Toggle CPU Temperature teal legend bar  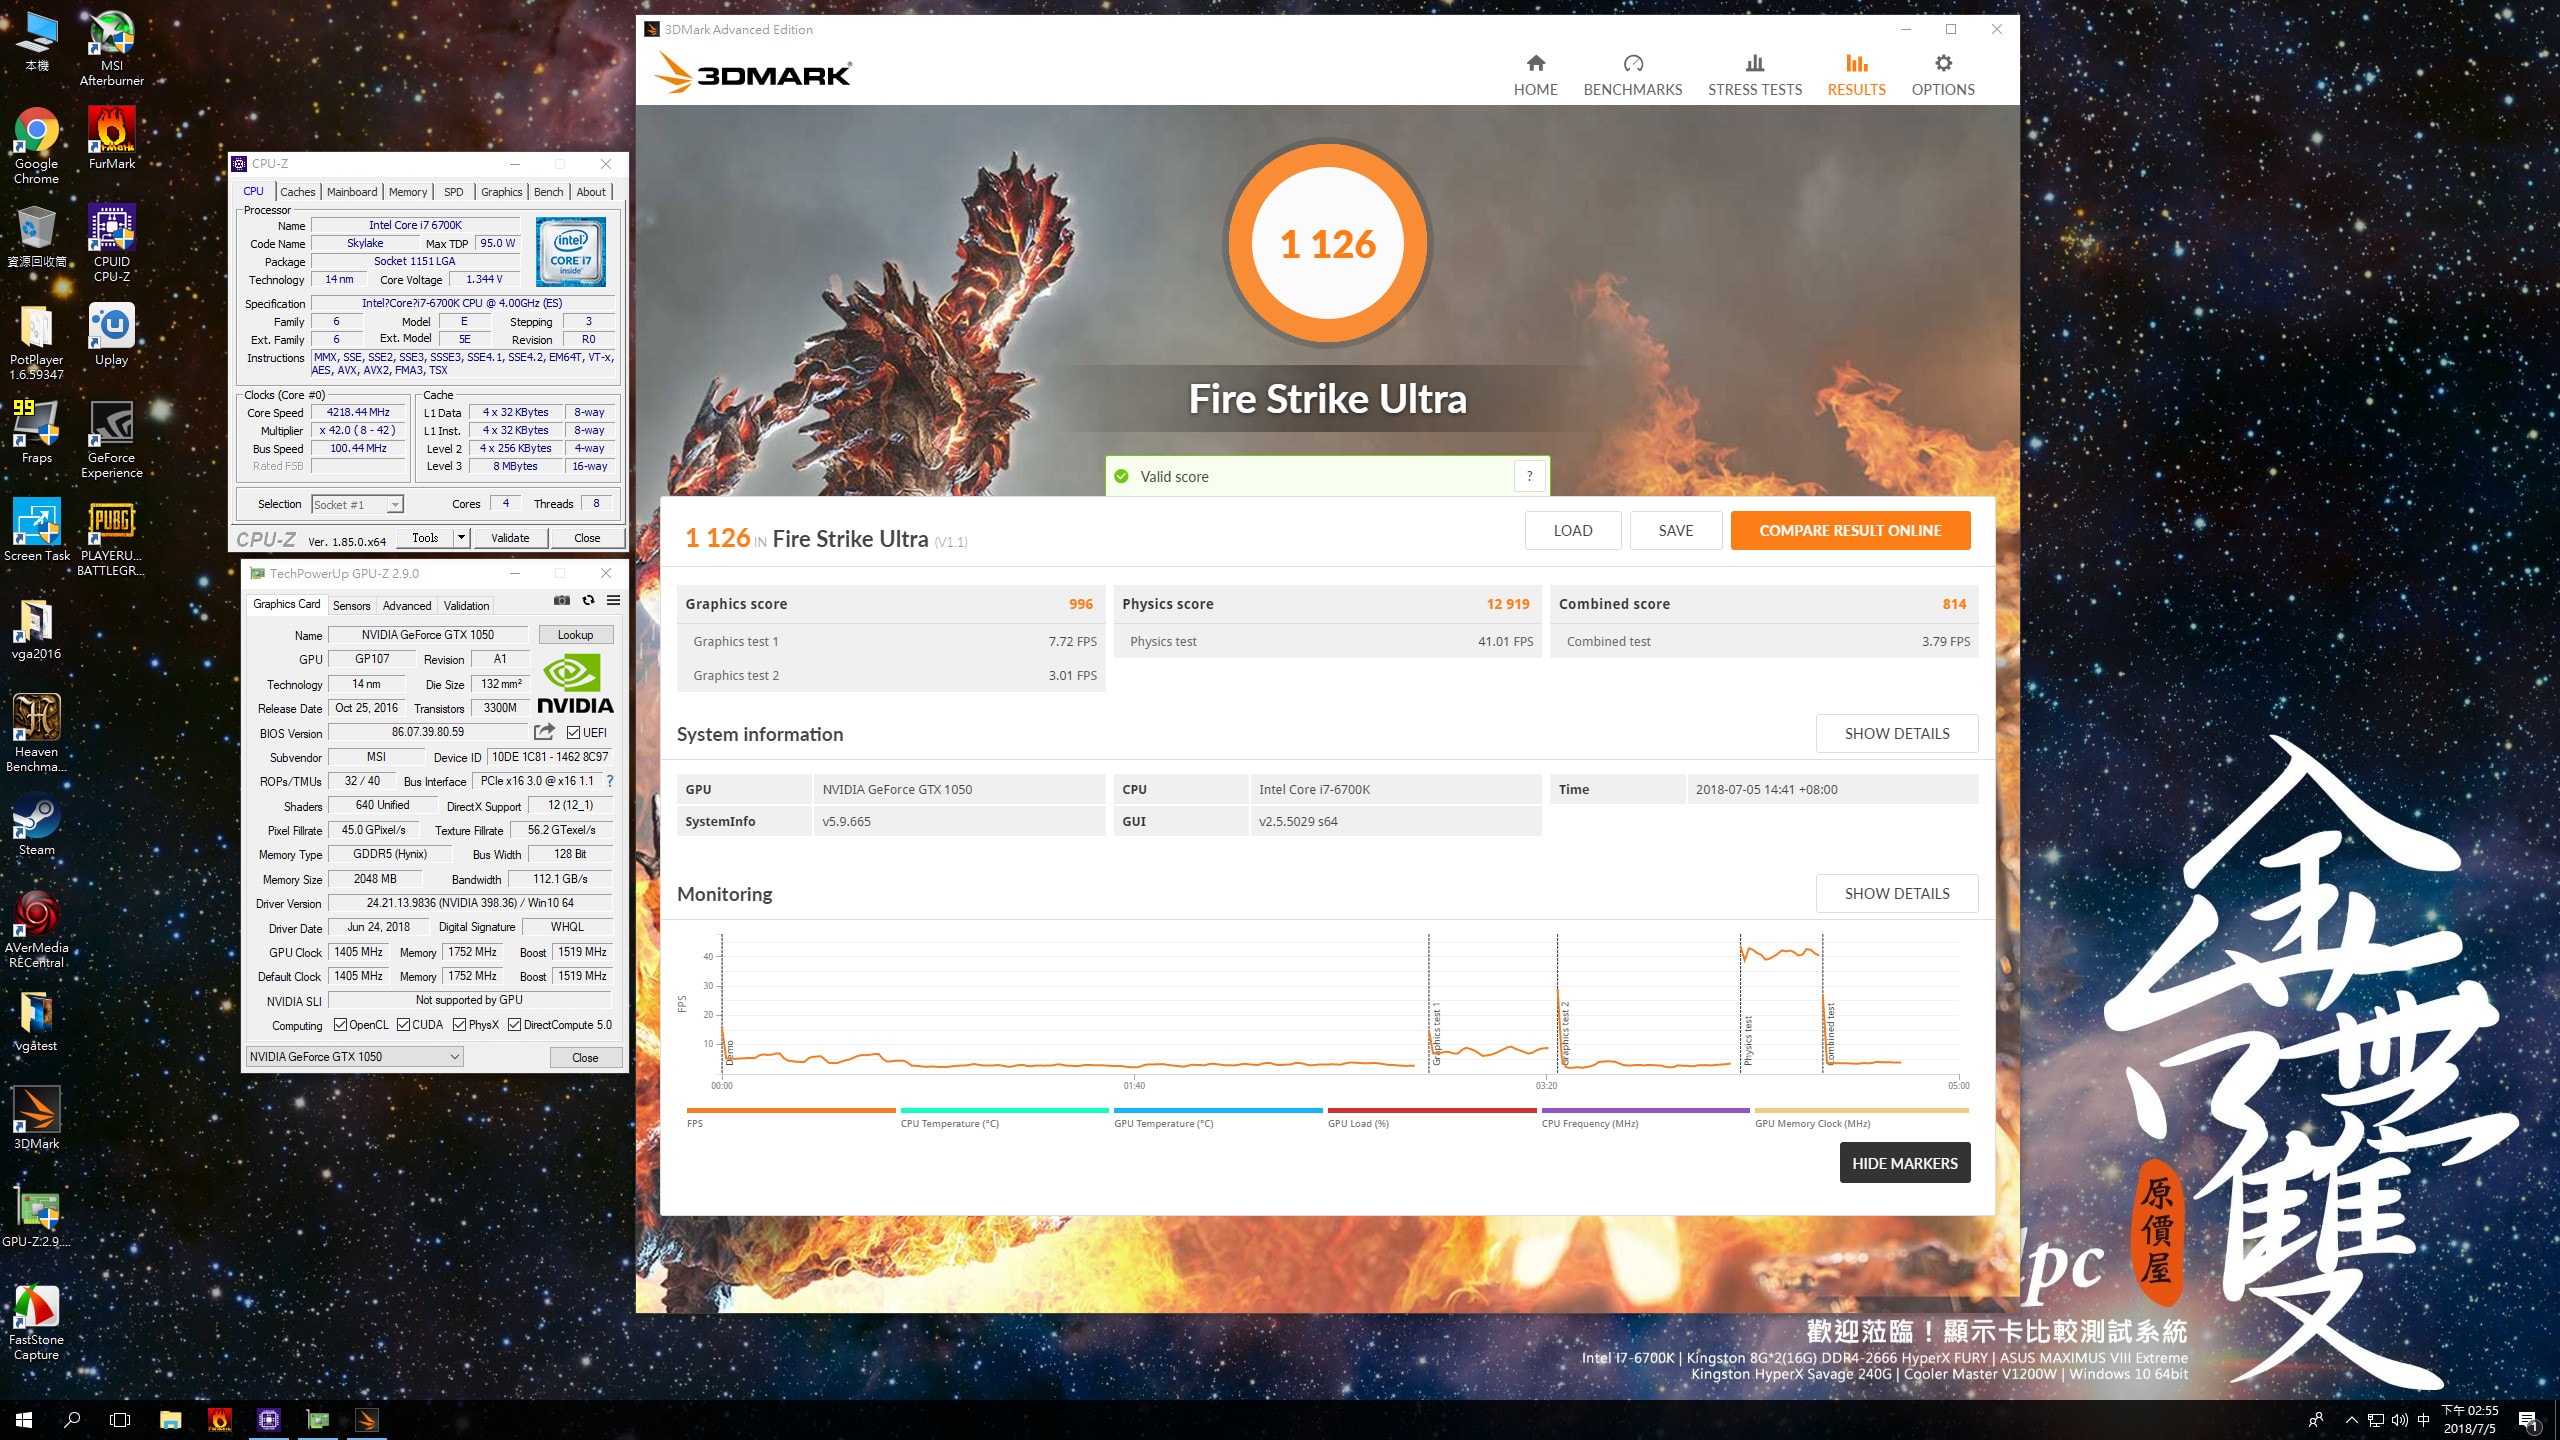(1004, 1110)
